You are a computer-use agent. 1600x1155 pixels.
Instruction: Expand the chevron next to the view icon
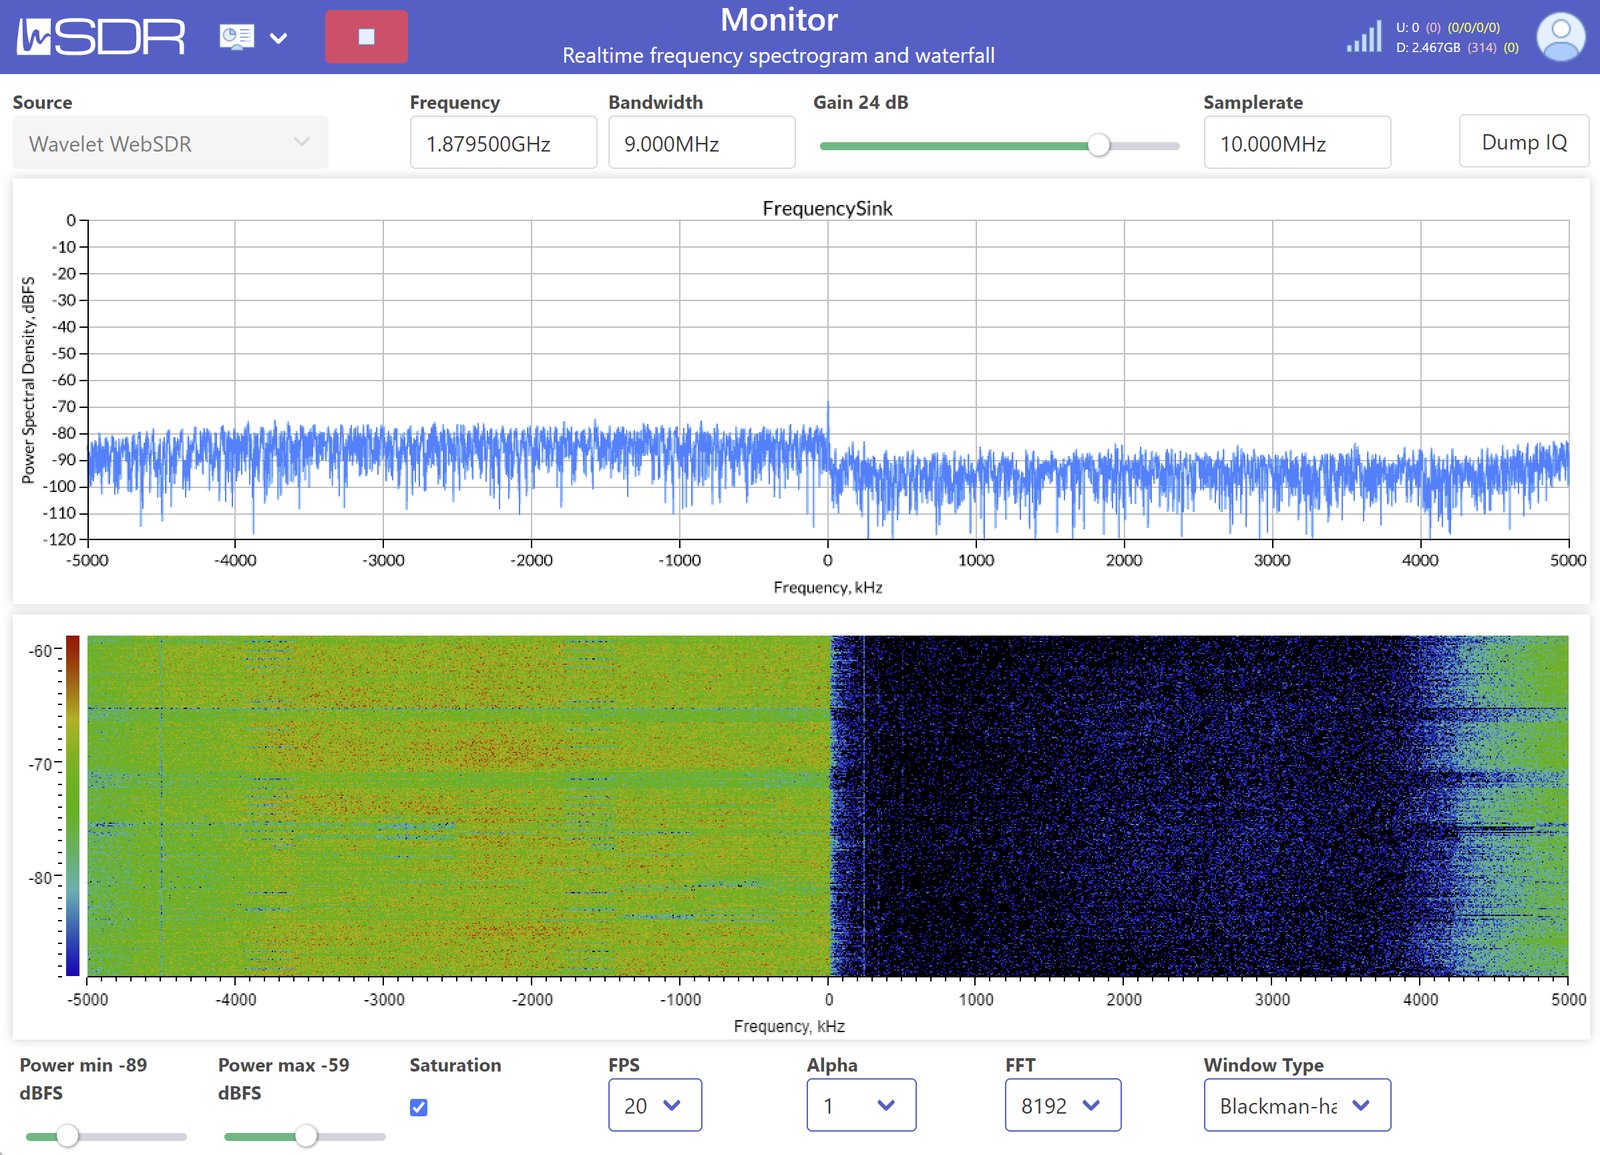coord(278,37)
